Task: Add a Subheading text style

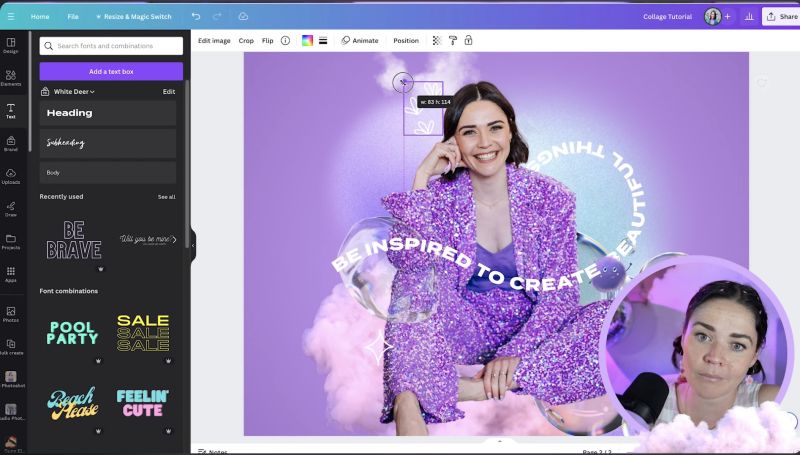Action: (108, 143)
